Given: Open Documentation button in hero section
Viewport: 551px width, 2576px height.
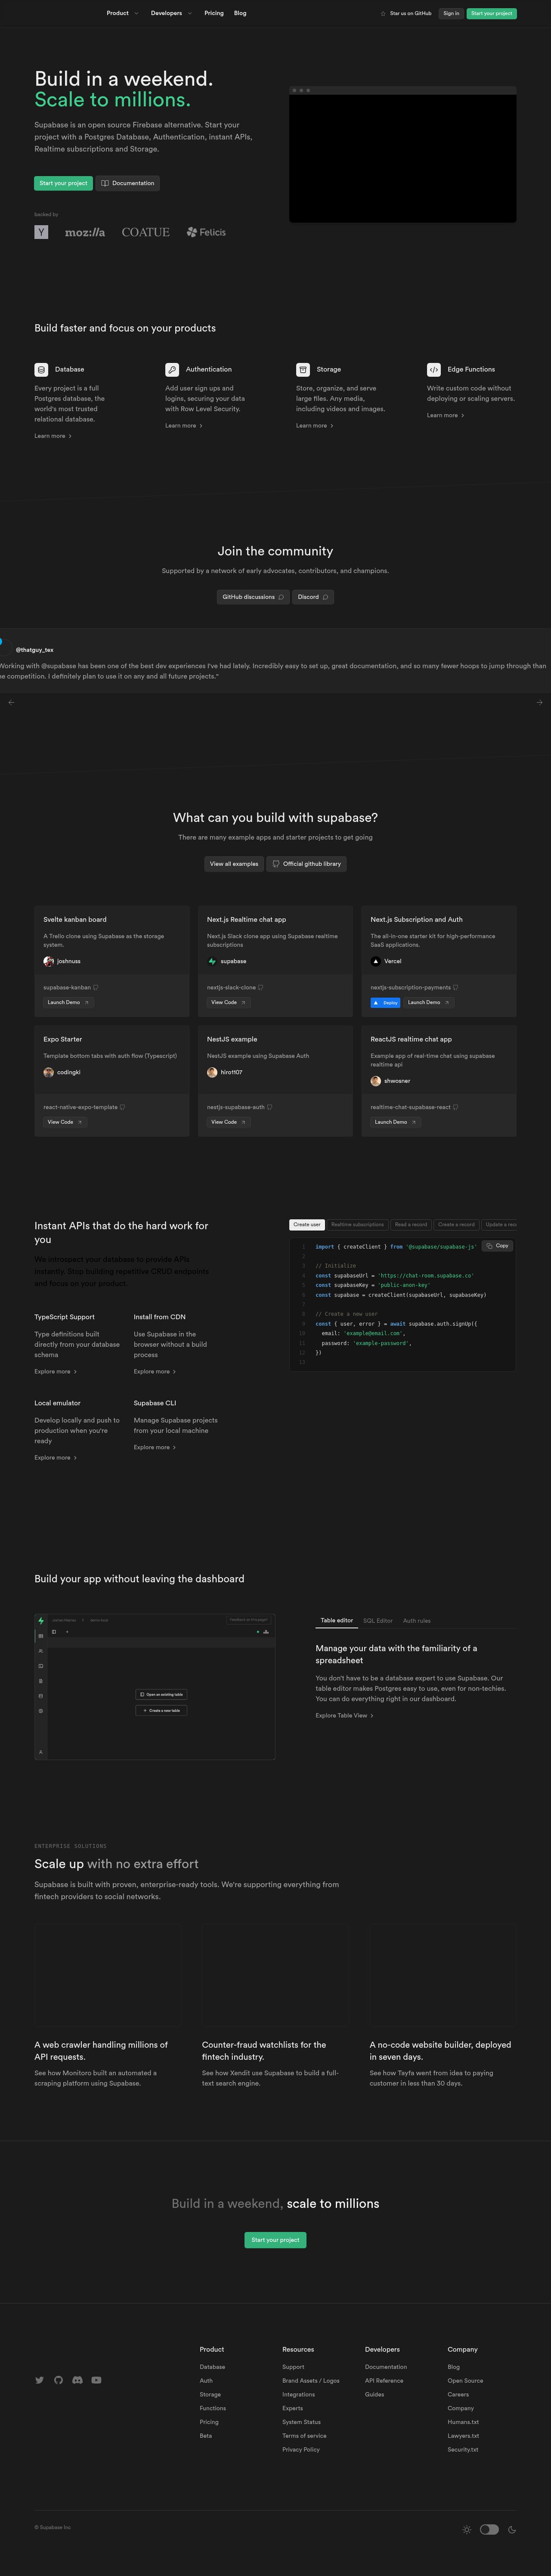Looking at the screenshot, I should click(x=128, y=183).
